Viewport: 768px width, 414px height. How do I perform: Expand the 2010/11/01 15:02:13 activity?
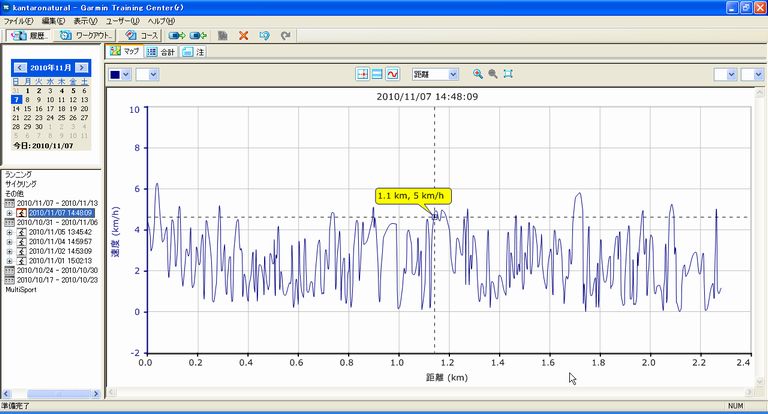point(9,261)
